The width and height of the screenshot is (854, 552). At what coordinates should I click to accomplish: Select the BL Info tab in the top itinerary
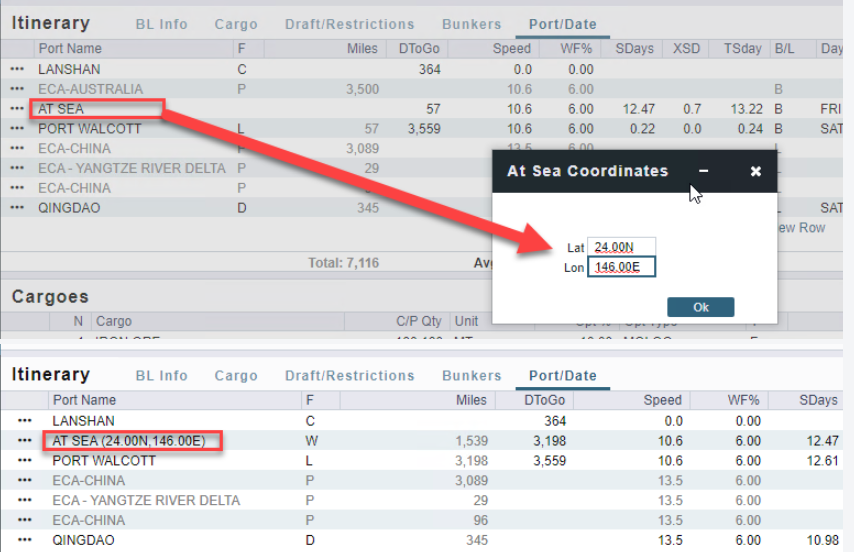point(161,24)
